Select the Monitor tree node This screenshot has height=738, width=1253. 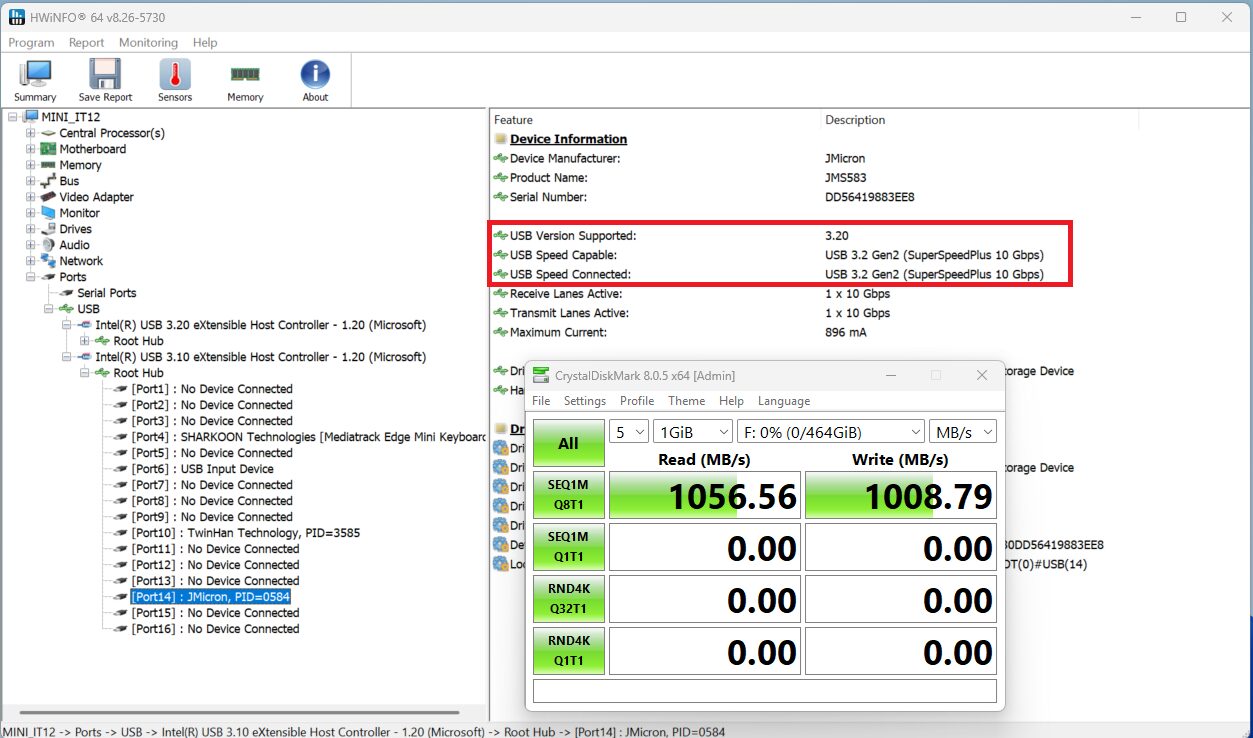click(x=79, y=213)
